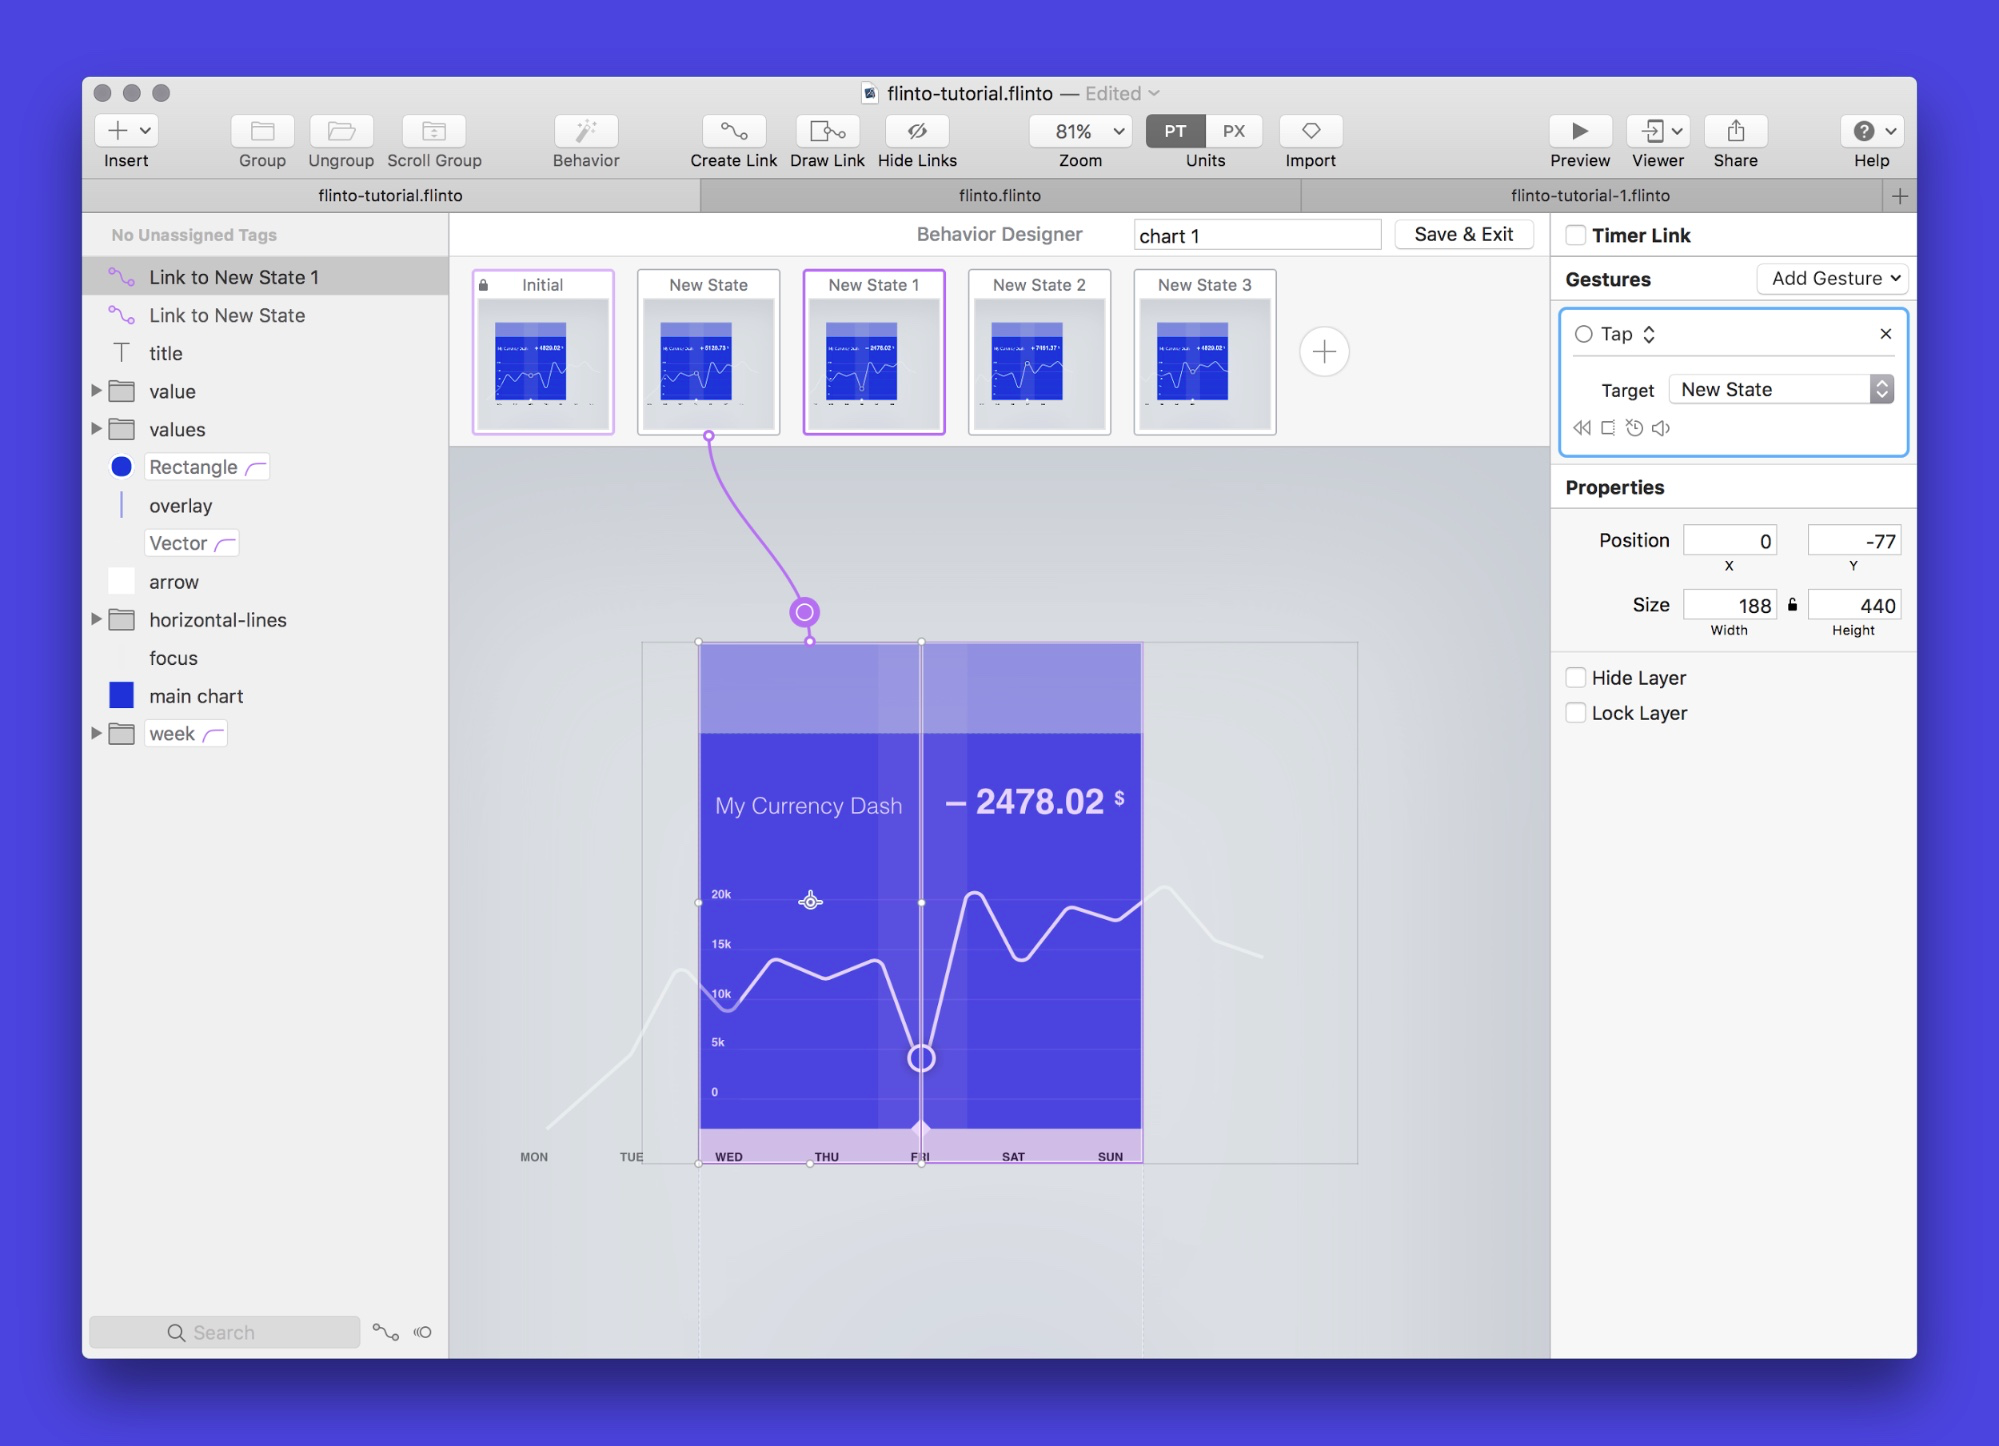Click the Position X field
Image resolution: width=1999 pixels, height=1446 pixels.
[x=1729, y=541]
